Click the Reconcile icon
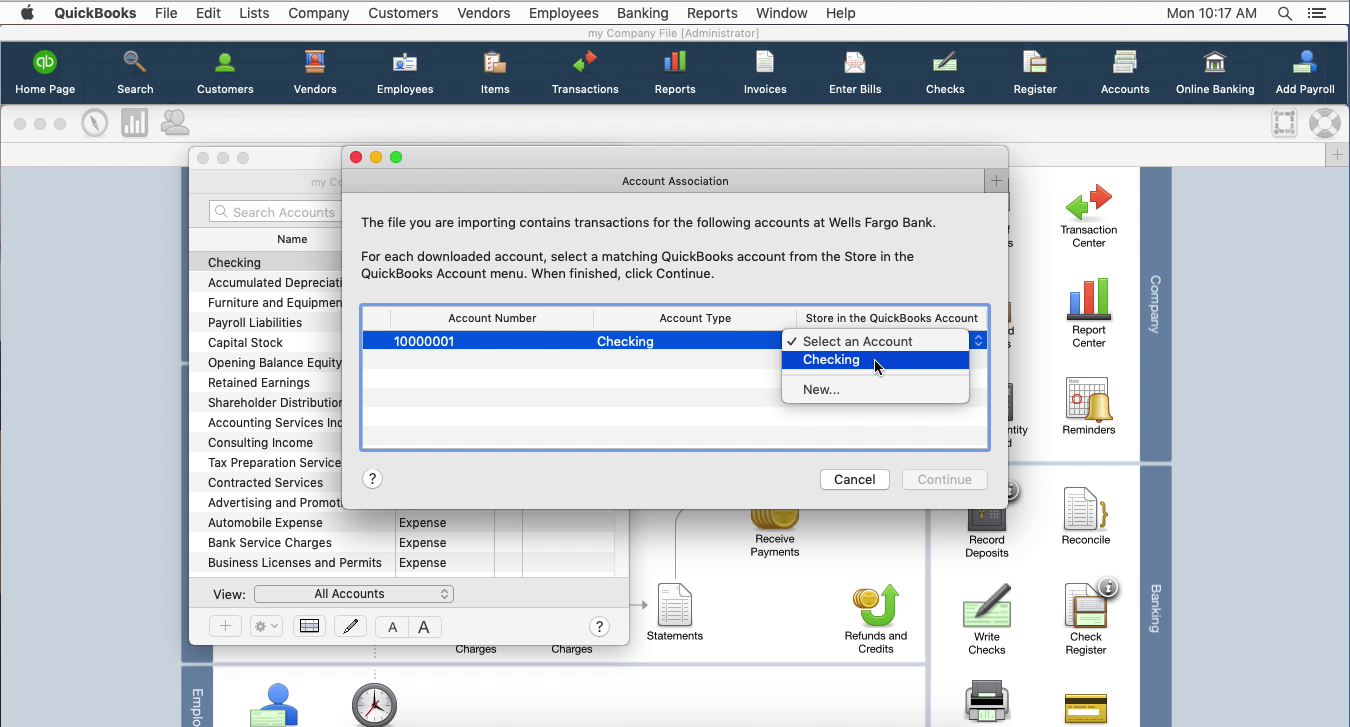This screenshot has height=727, width=1350. click(1086, 516)
